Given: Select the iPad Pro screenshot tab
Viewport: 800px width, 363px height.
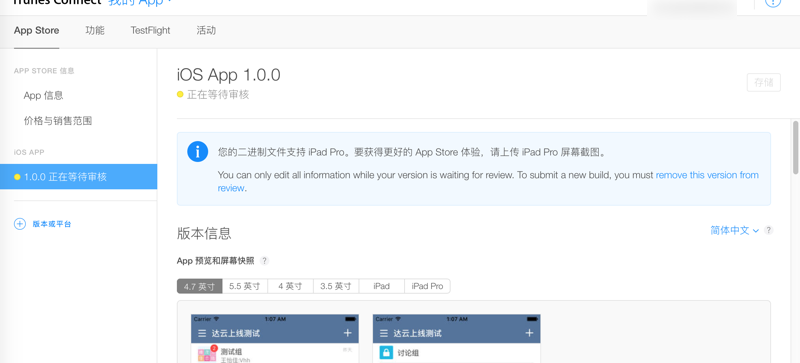Looking at the screenshot, I should click(428, 286).
